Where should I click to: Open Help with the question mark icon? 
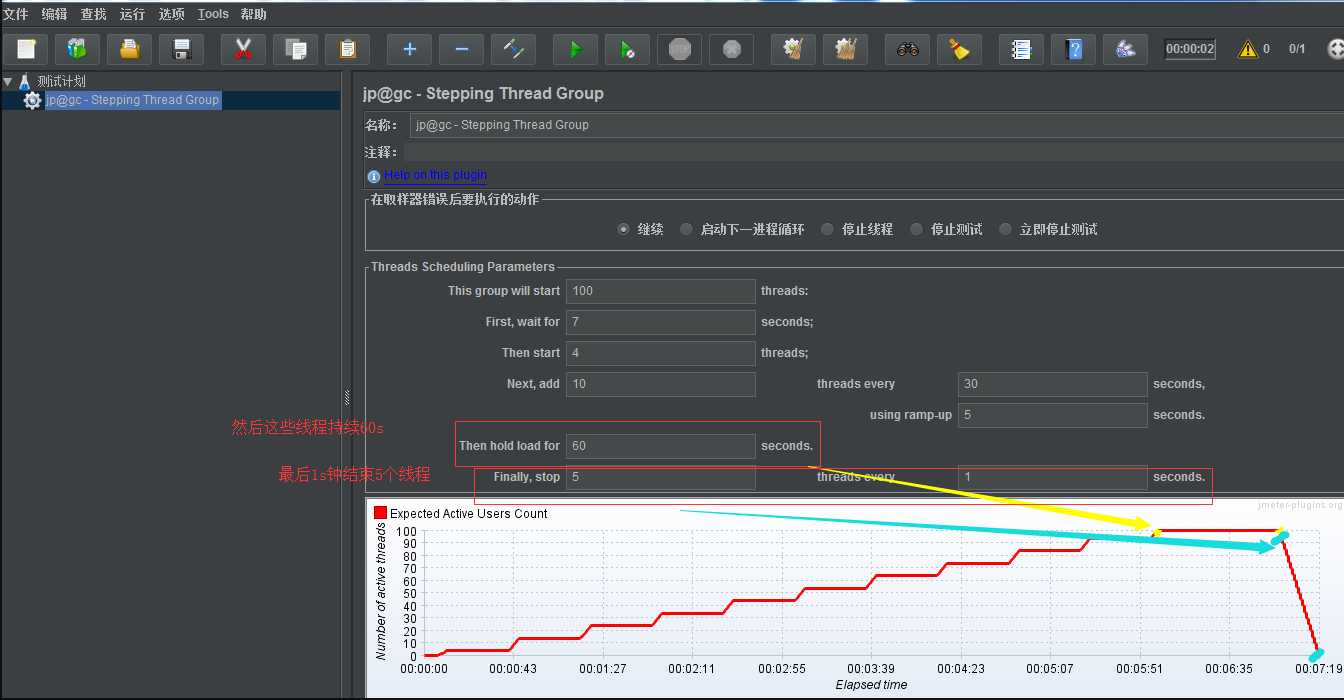[x=1073, y=49]
